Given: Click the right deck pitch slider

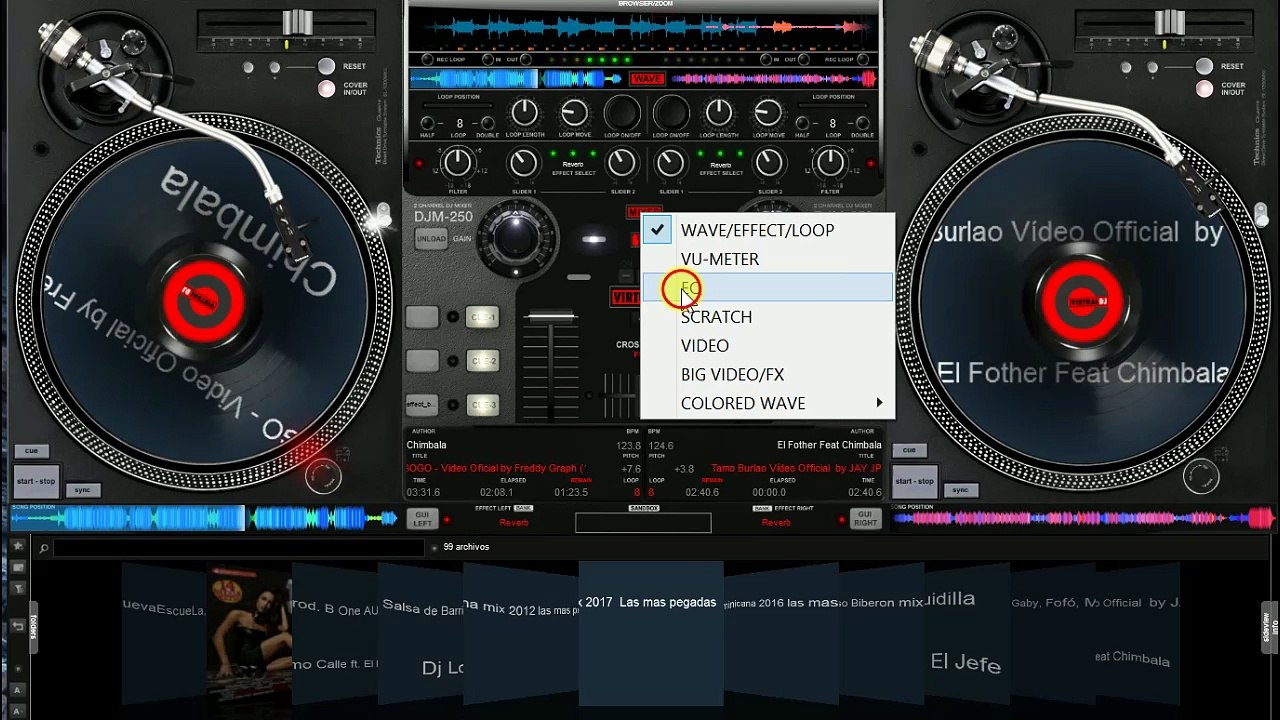Looking at the screenshot, I should click(x=1170, y=22).
